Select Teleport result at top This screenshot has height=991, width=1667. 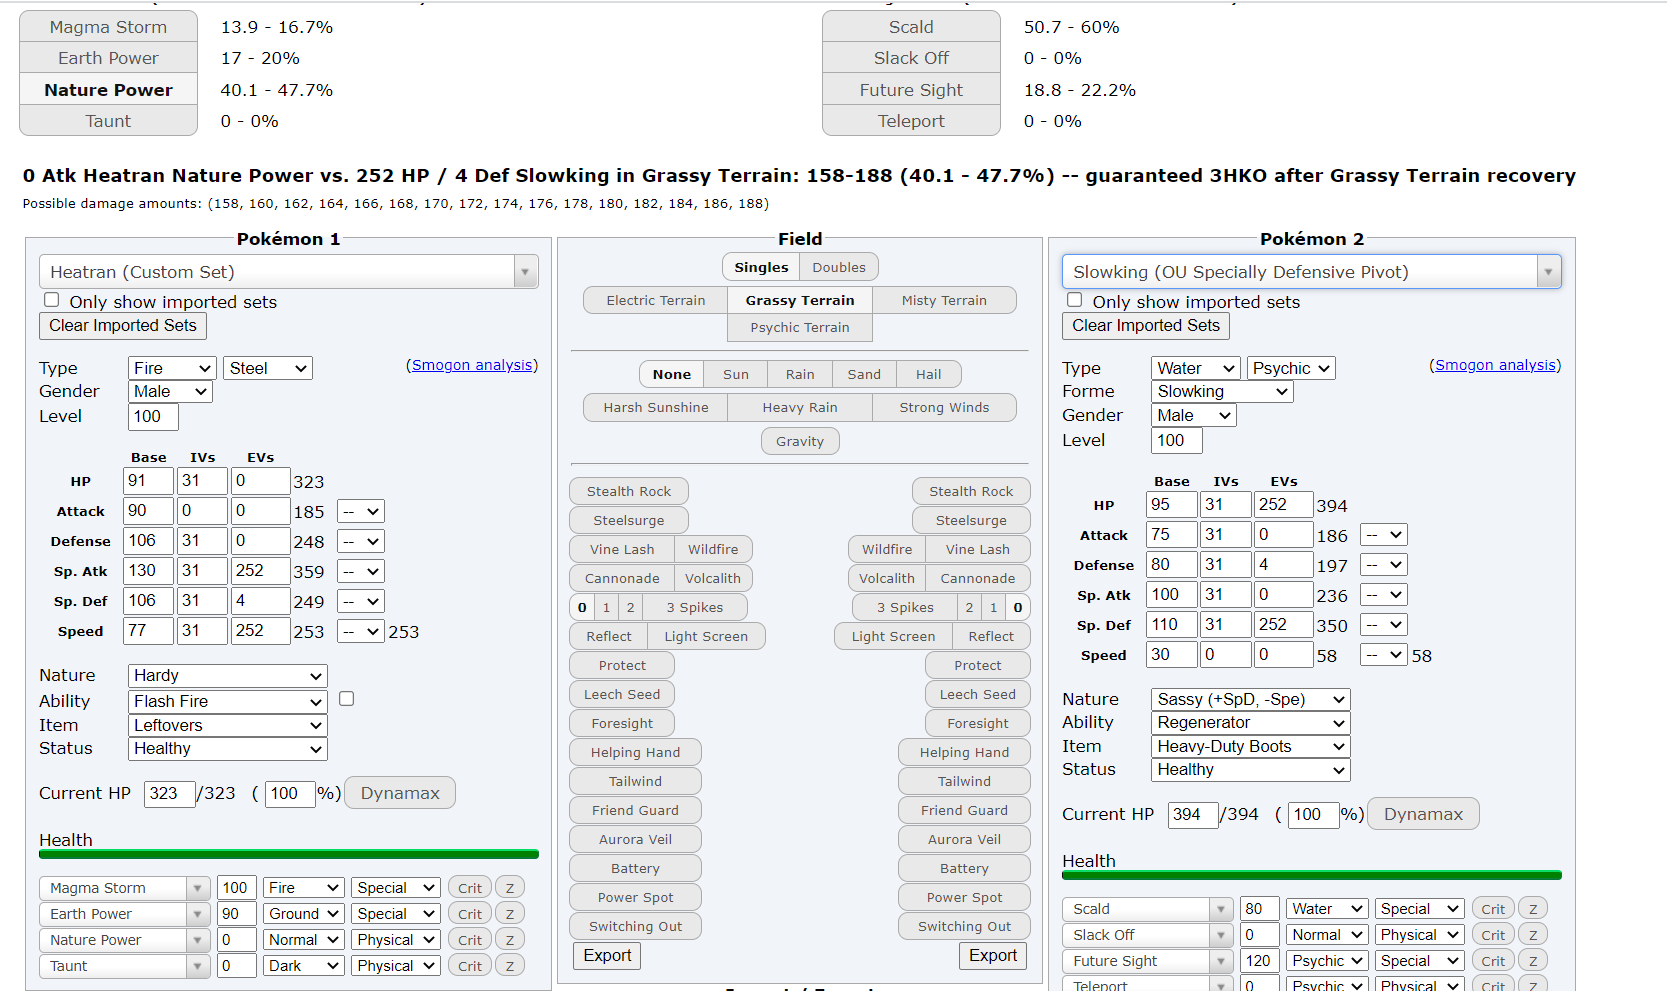(x=911, y=121)
